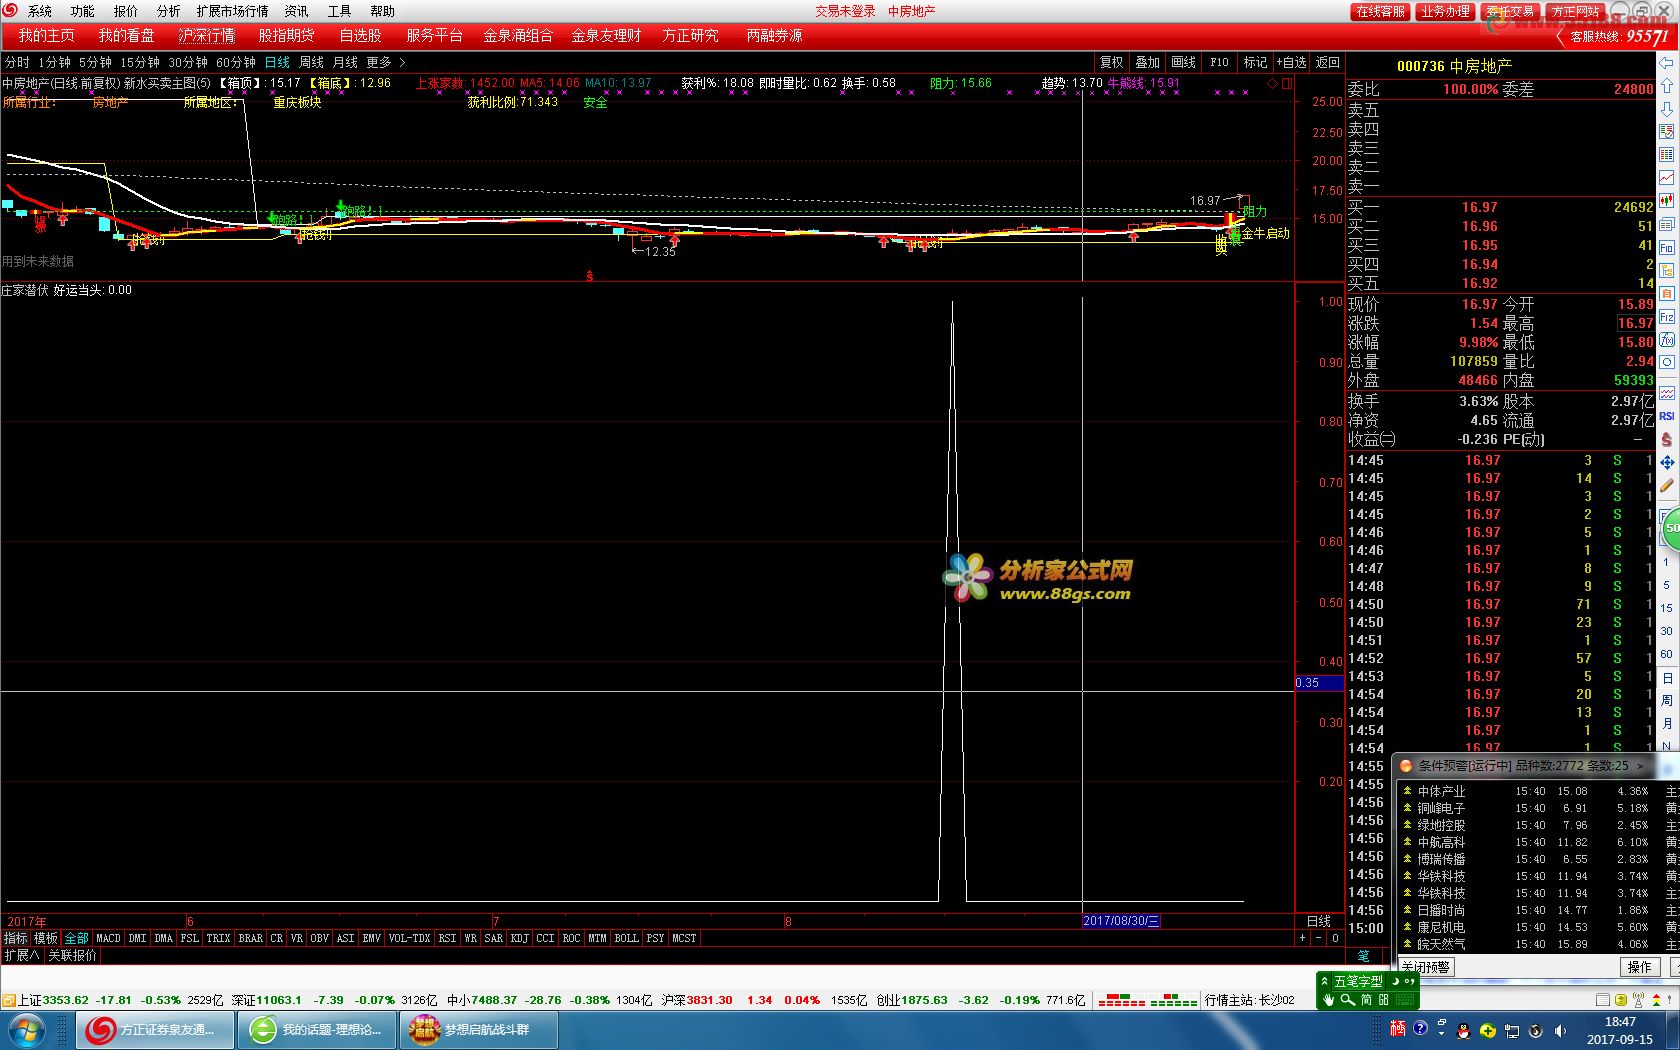Select the 模板 tab
The height and width of the screenshot is (1050, 1680).
pos(46,938)
